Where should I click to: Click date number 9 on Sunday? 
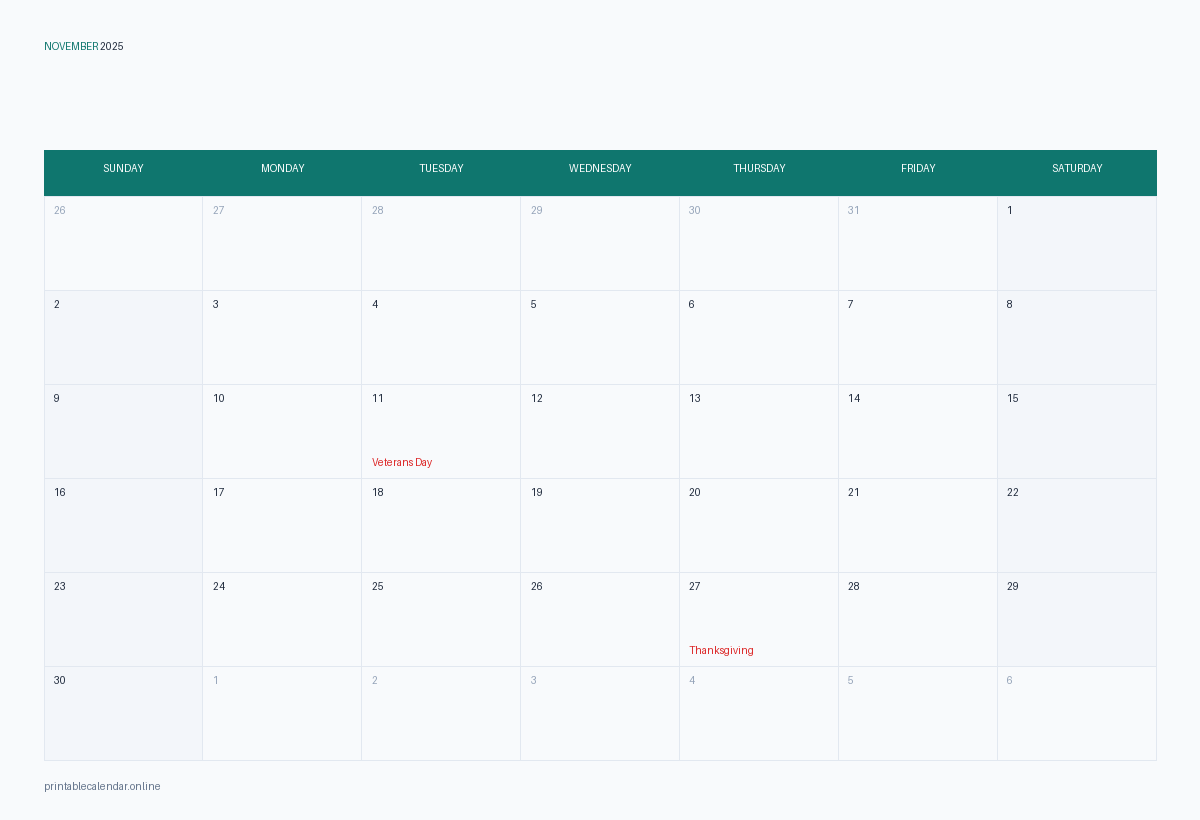(x=56, y=399)
